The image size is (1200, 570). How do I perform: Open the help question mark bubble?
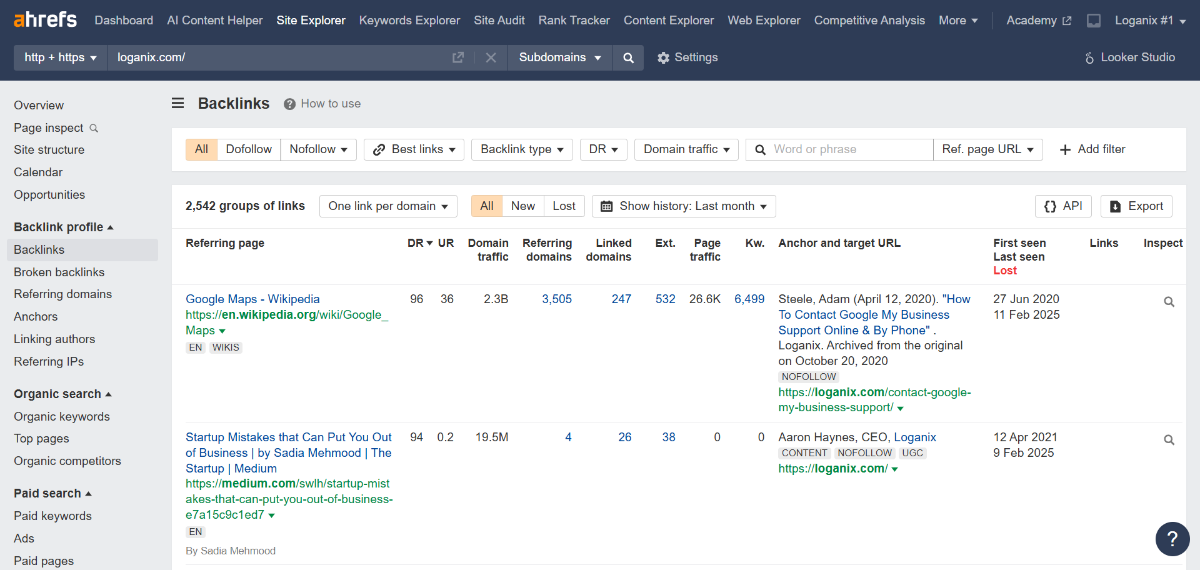[x=1172, y=538]
